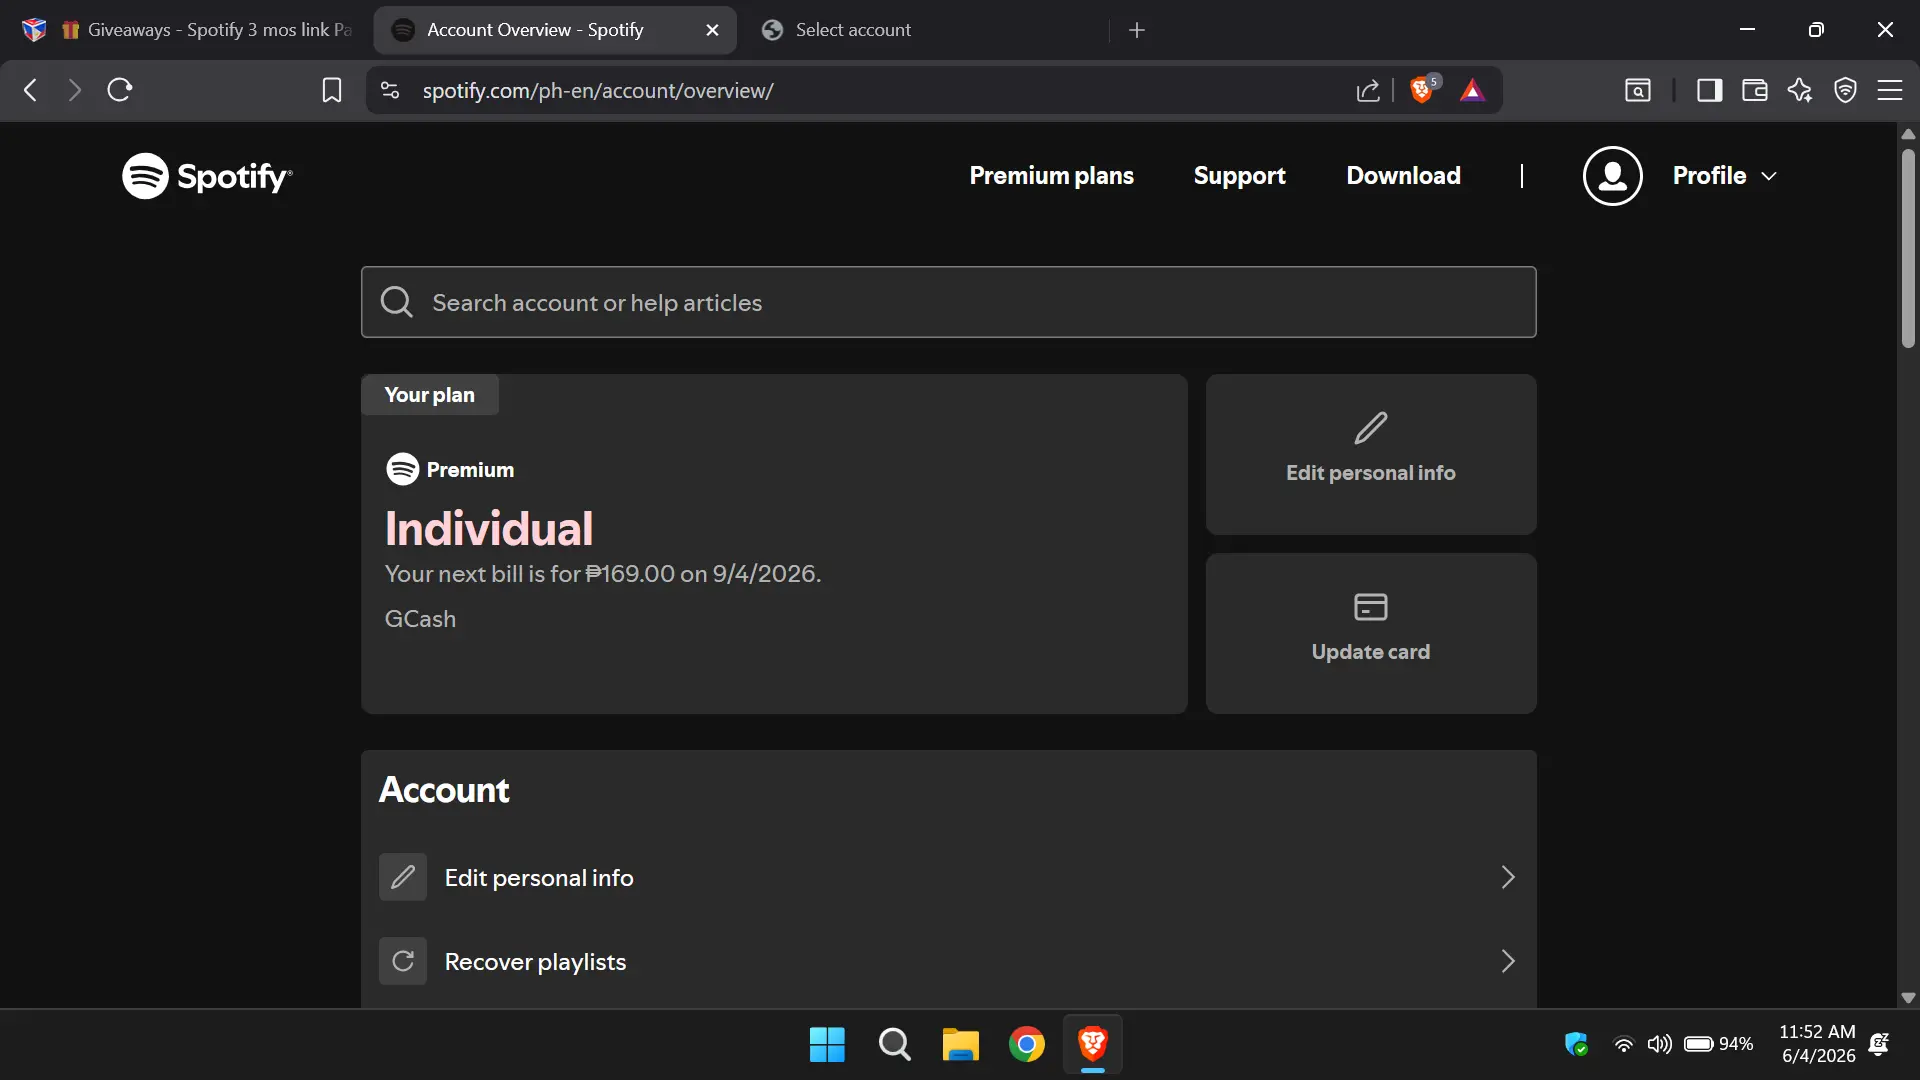1920x1080 pixels.
Task: Click the page vertical scrollbar thumb
Action: tap(1908, 248)
